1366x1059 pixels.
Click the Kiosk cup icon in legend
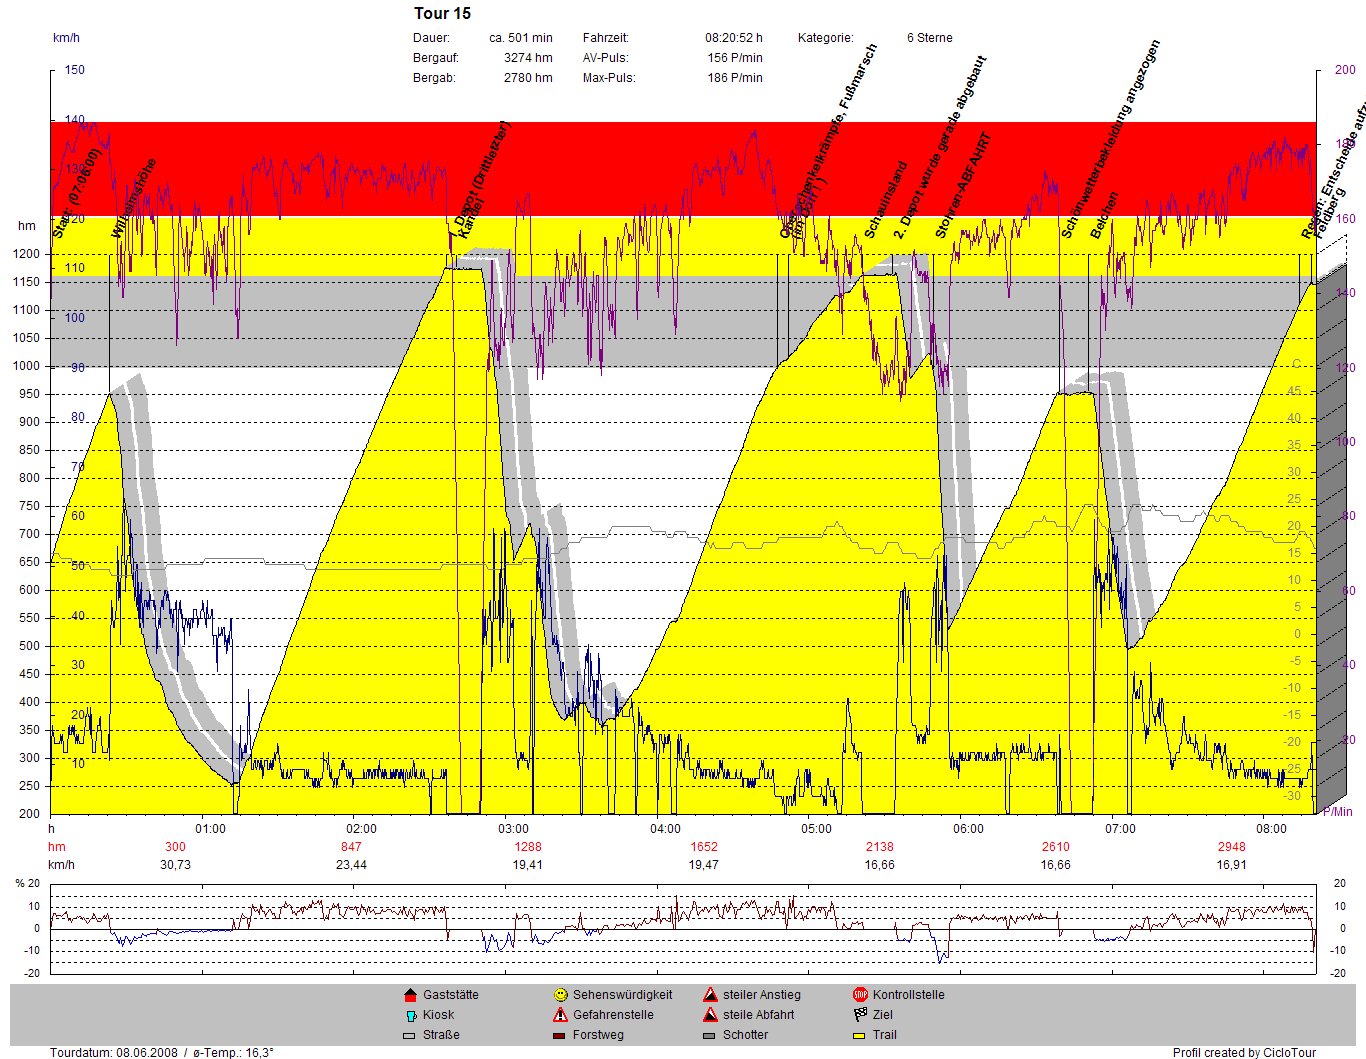409,1015
